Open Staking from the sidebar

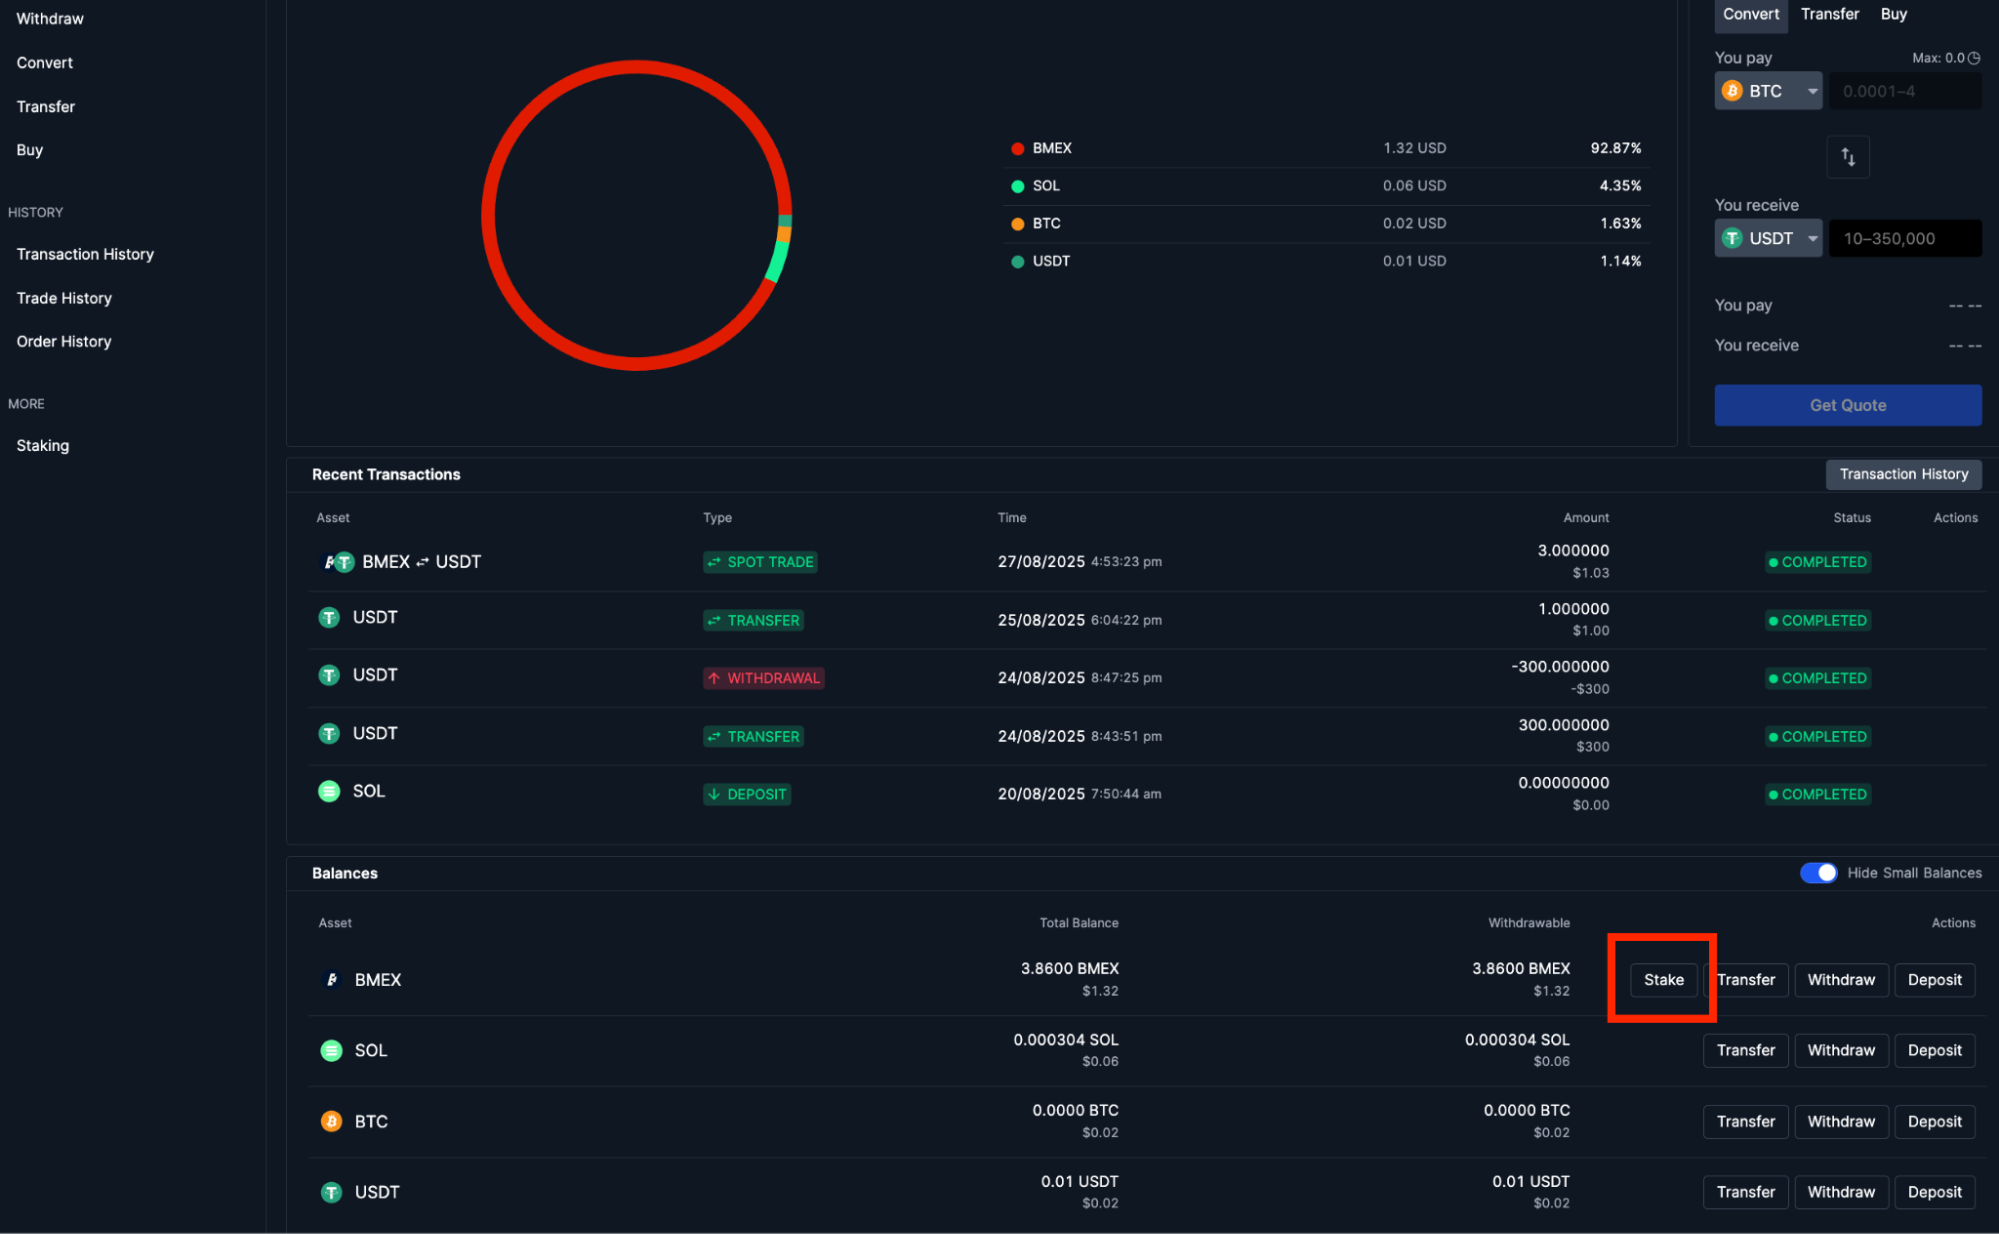(43, 446)
